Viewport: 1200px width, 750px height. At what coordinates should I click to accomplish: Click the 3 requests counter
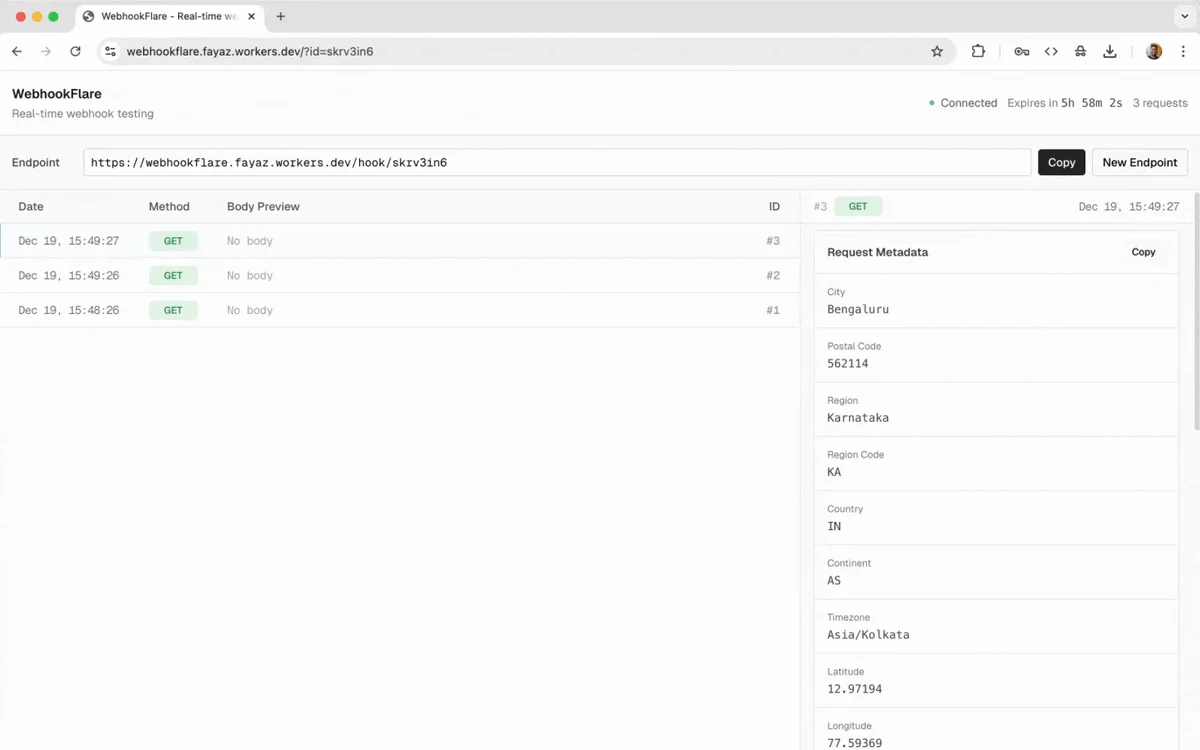(x=1160, y=103)
